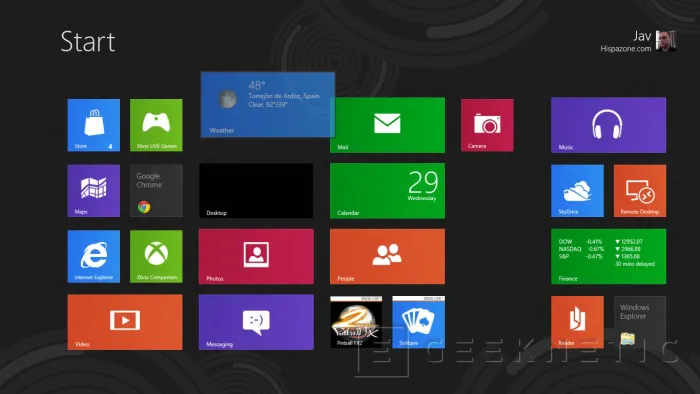Launch Xbox LIVE Games tile
Viewport: 700px width, 394px height.
pos(156,125)
